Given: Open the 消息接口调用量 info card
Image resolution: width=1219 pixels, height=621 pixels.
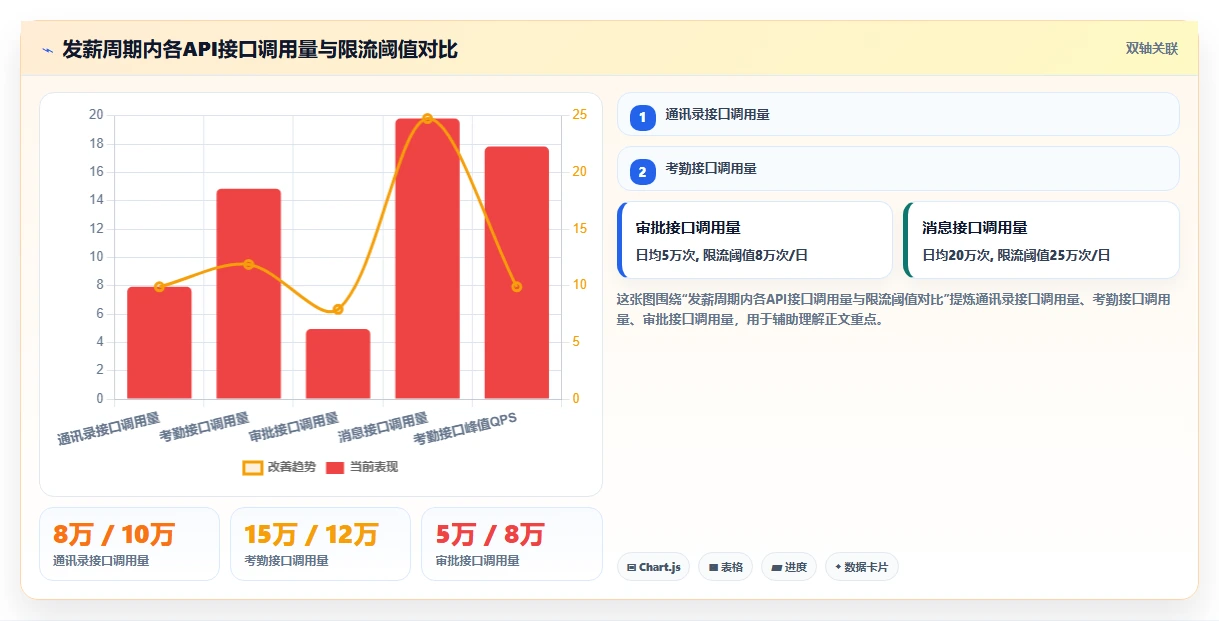Looking at the screenshot, I should [1041, 240].
